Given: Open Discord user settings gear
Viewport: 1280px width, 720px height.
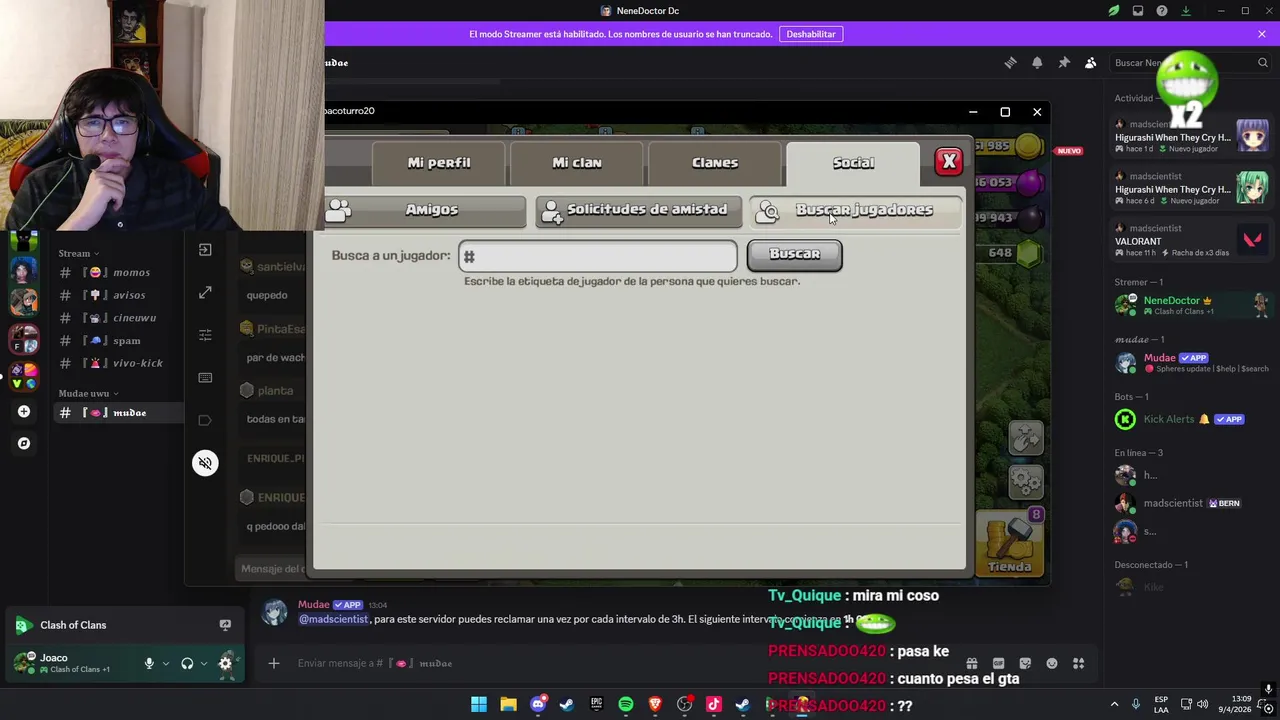Looking at the screenshot, I should pos(226,663).
